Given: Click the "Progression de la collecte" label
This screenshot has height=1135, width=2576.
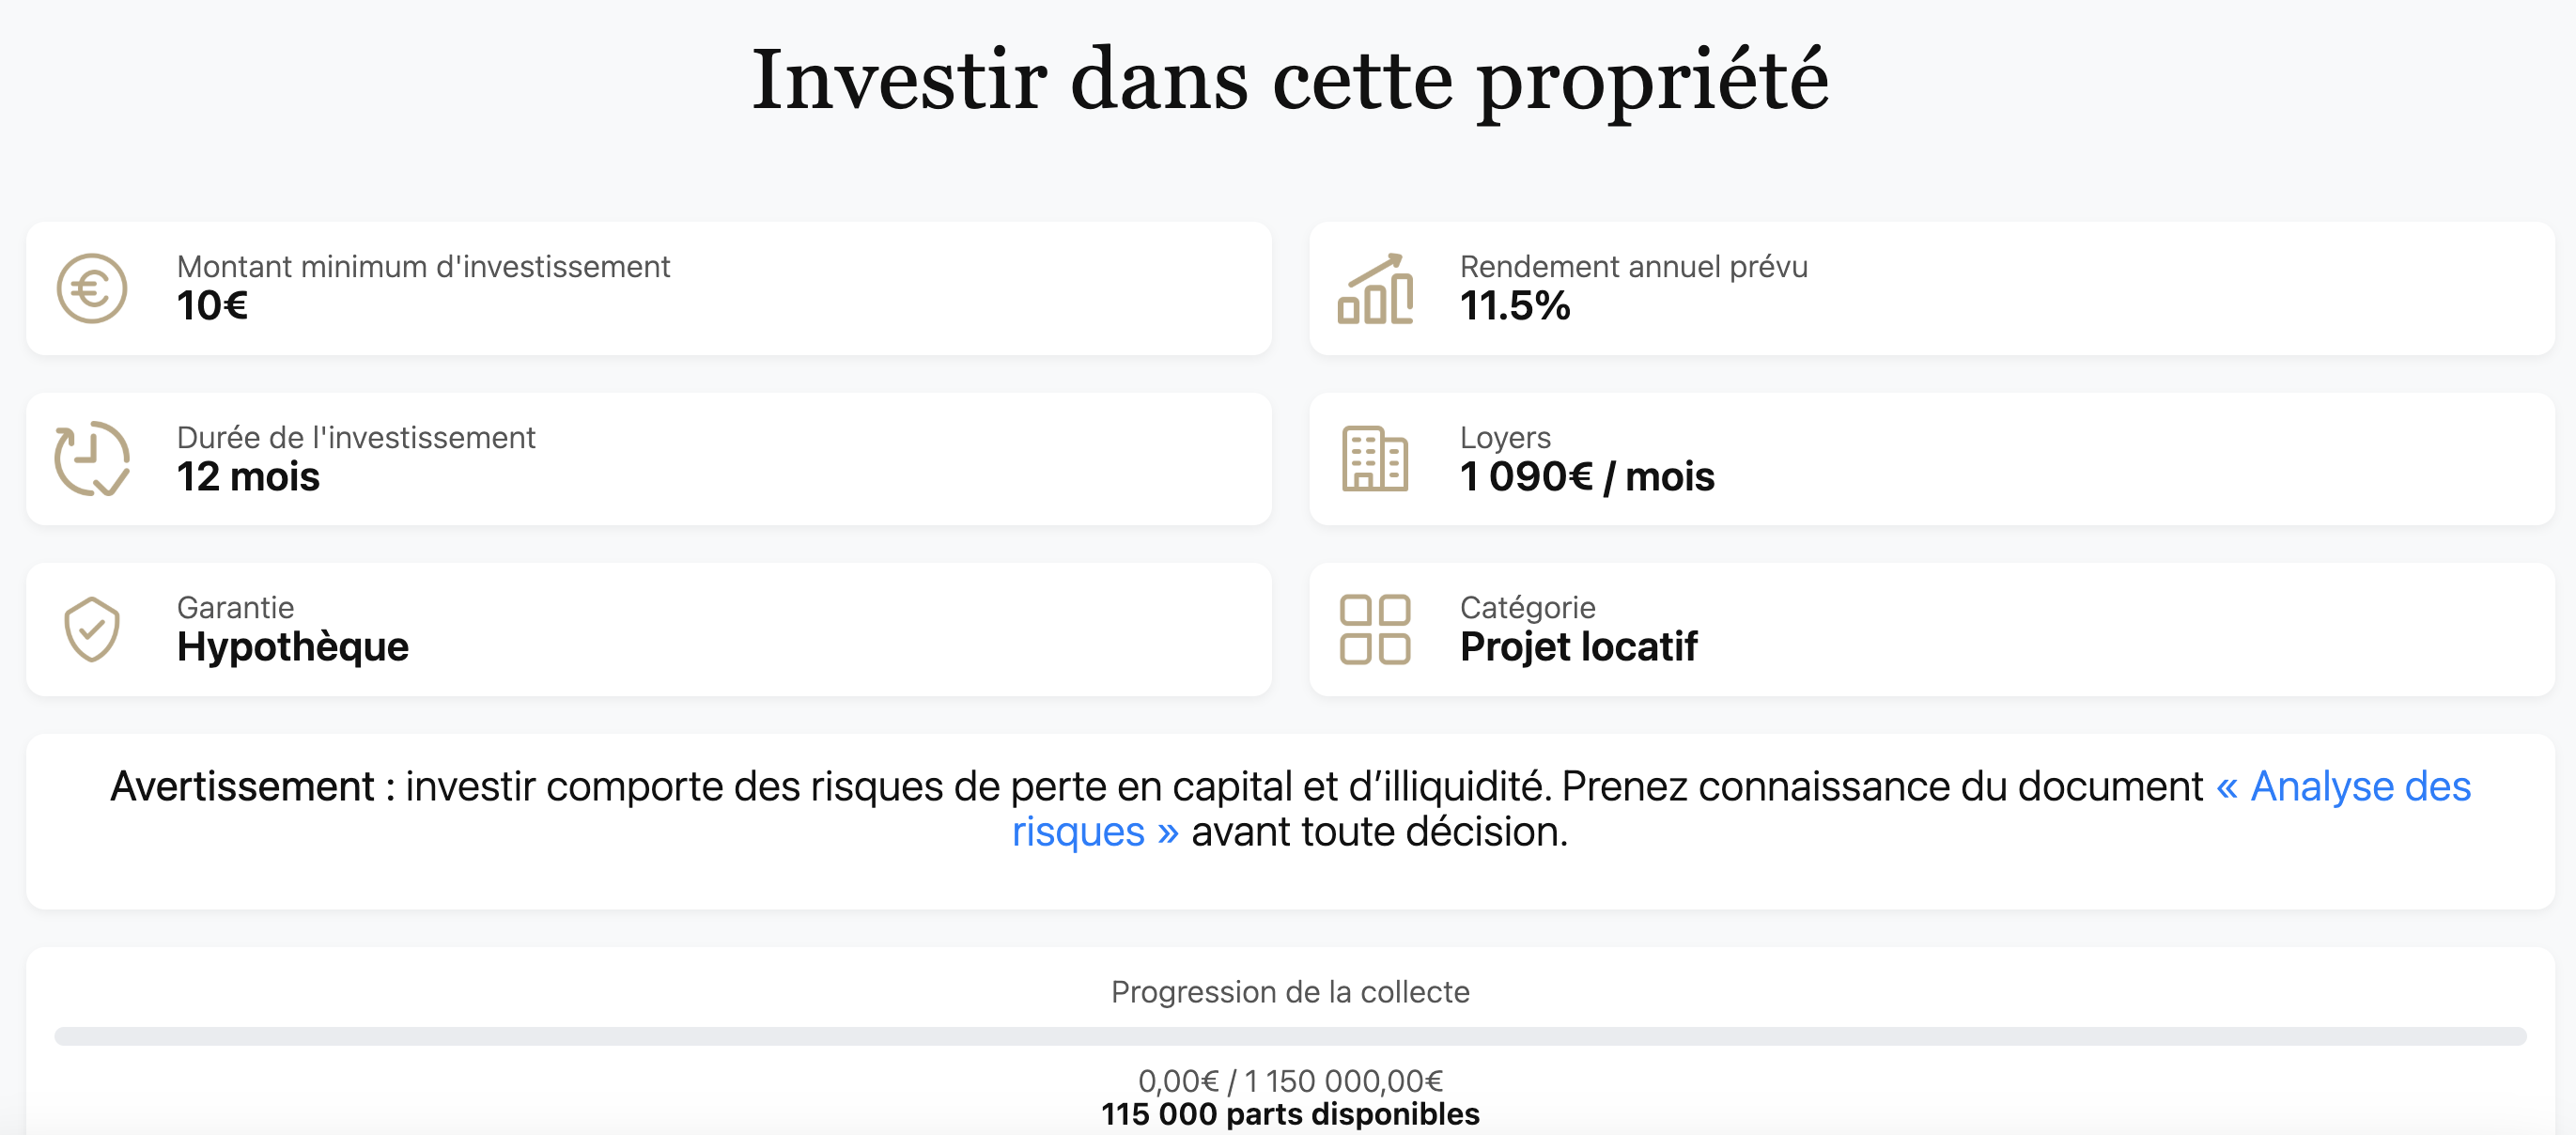Looking at the screenshot, I should click(1290, 992).
